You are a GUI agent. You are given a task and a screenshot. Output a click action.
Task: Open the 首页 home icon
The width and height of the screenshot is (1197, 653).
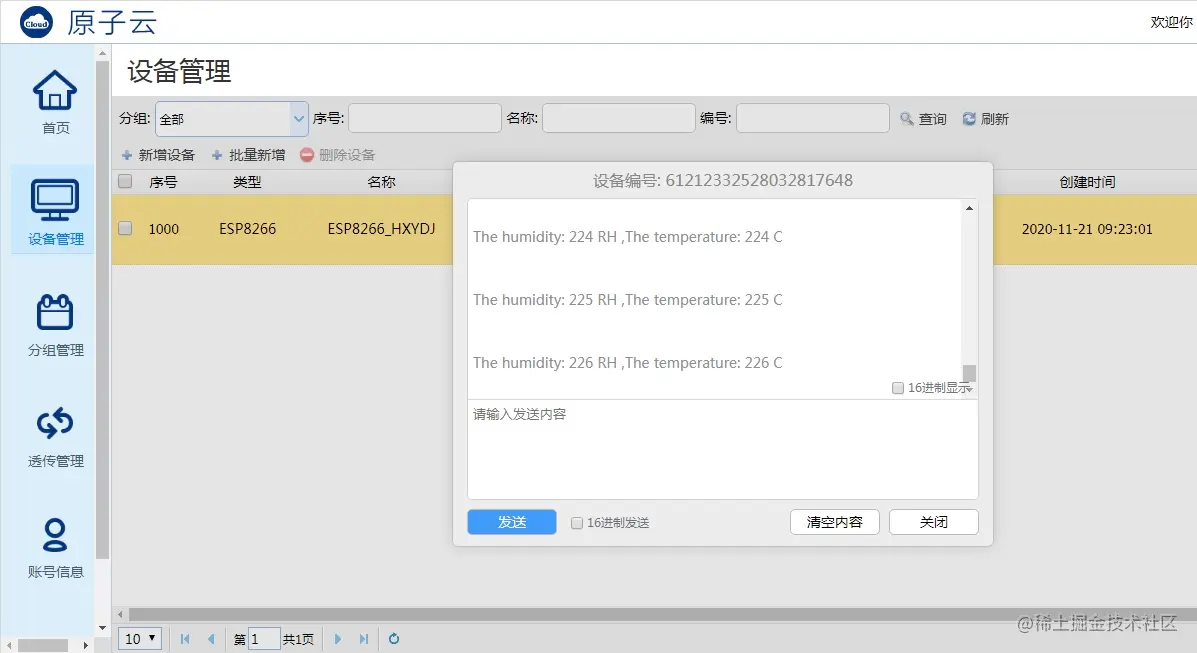click(x=55, y=90)
